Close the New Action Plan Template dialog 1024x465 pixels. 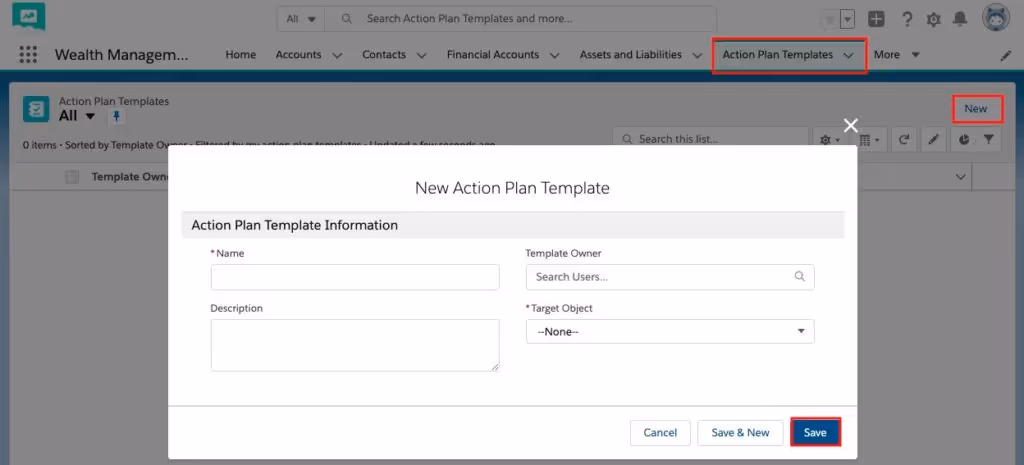pyautogui.click(x=850, y=125)
